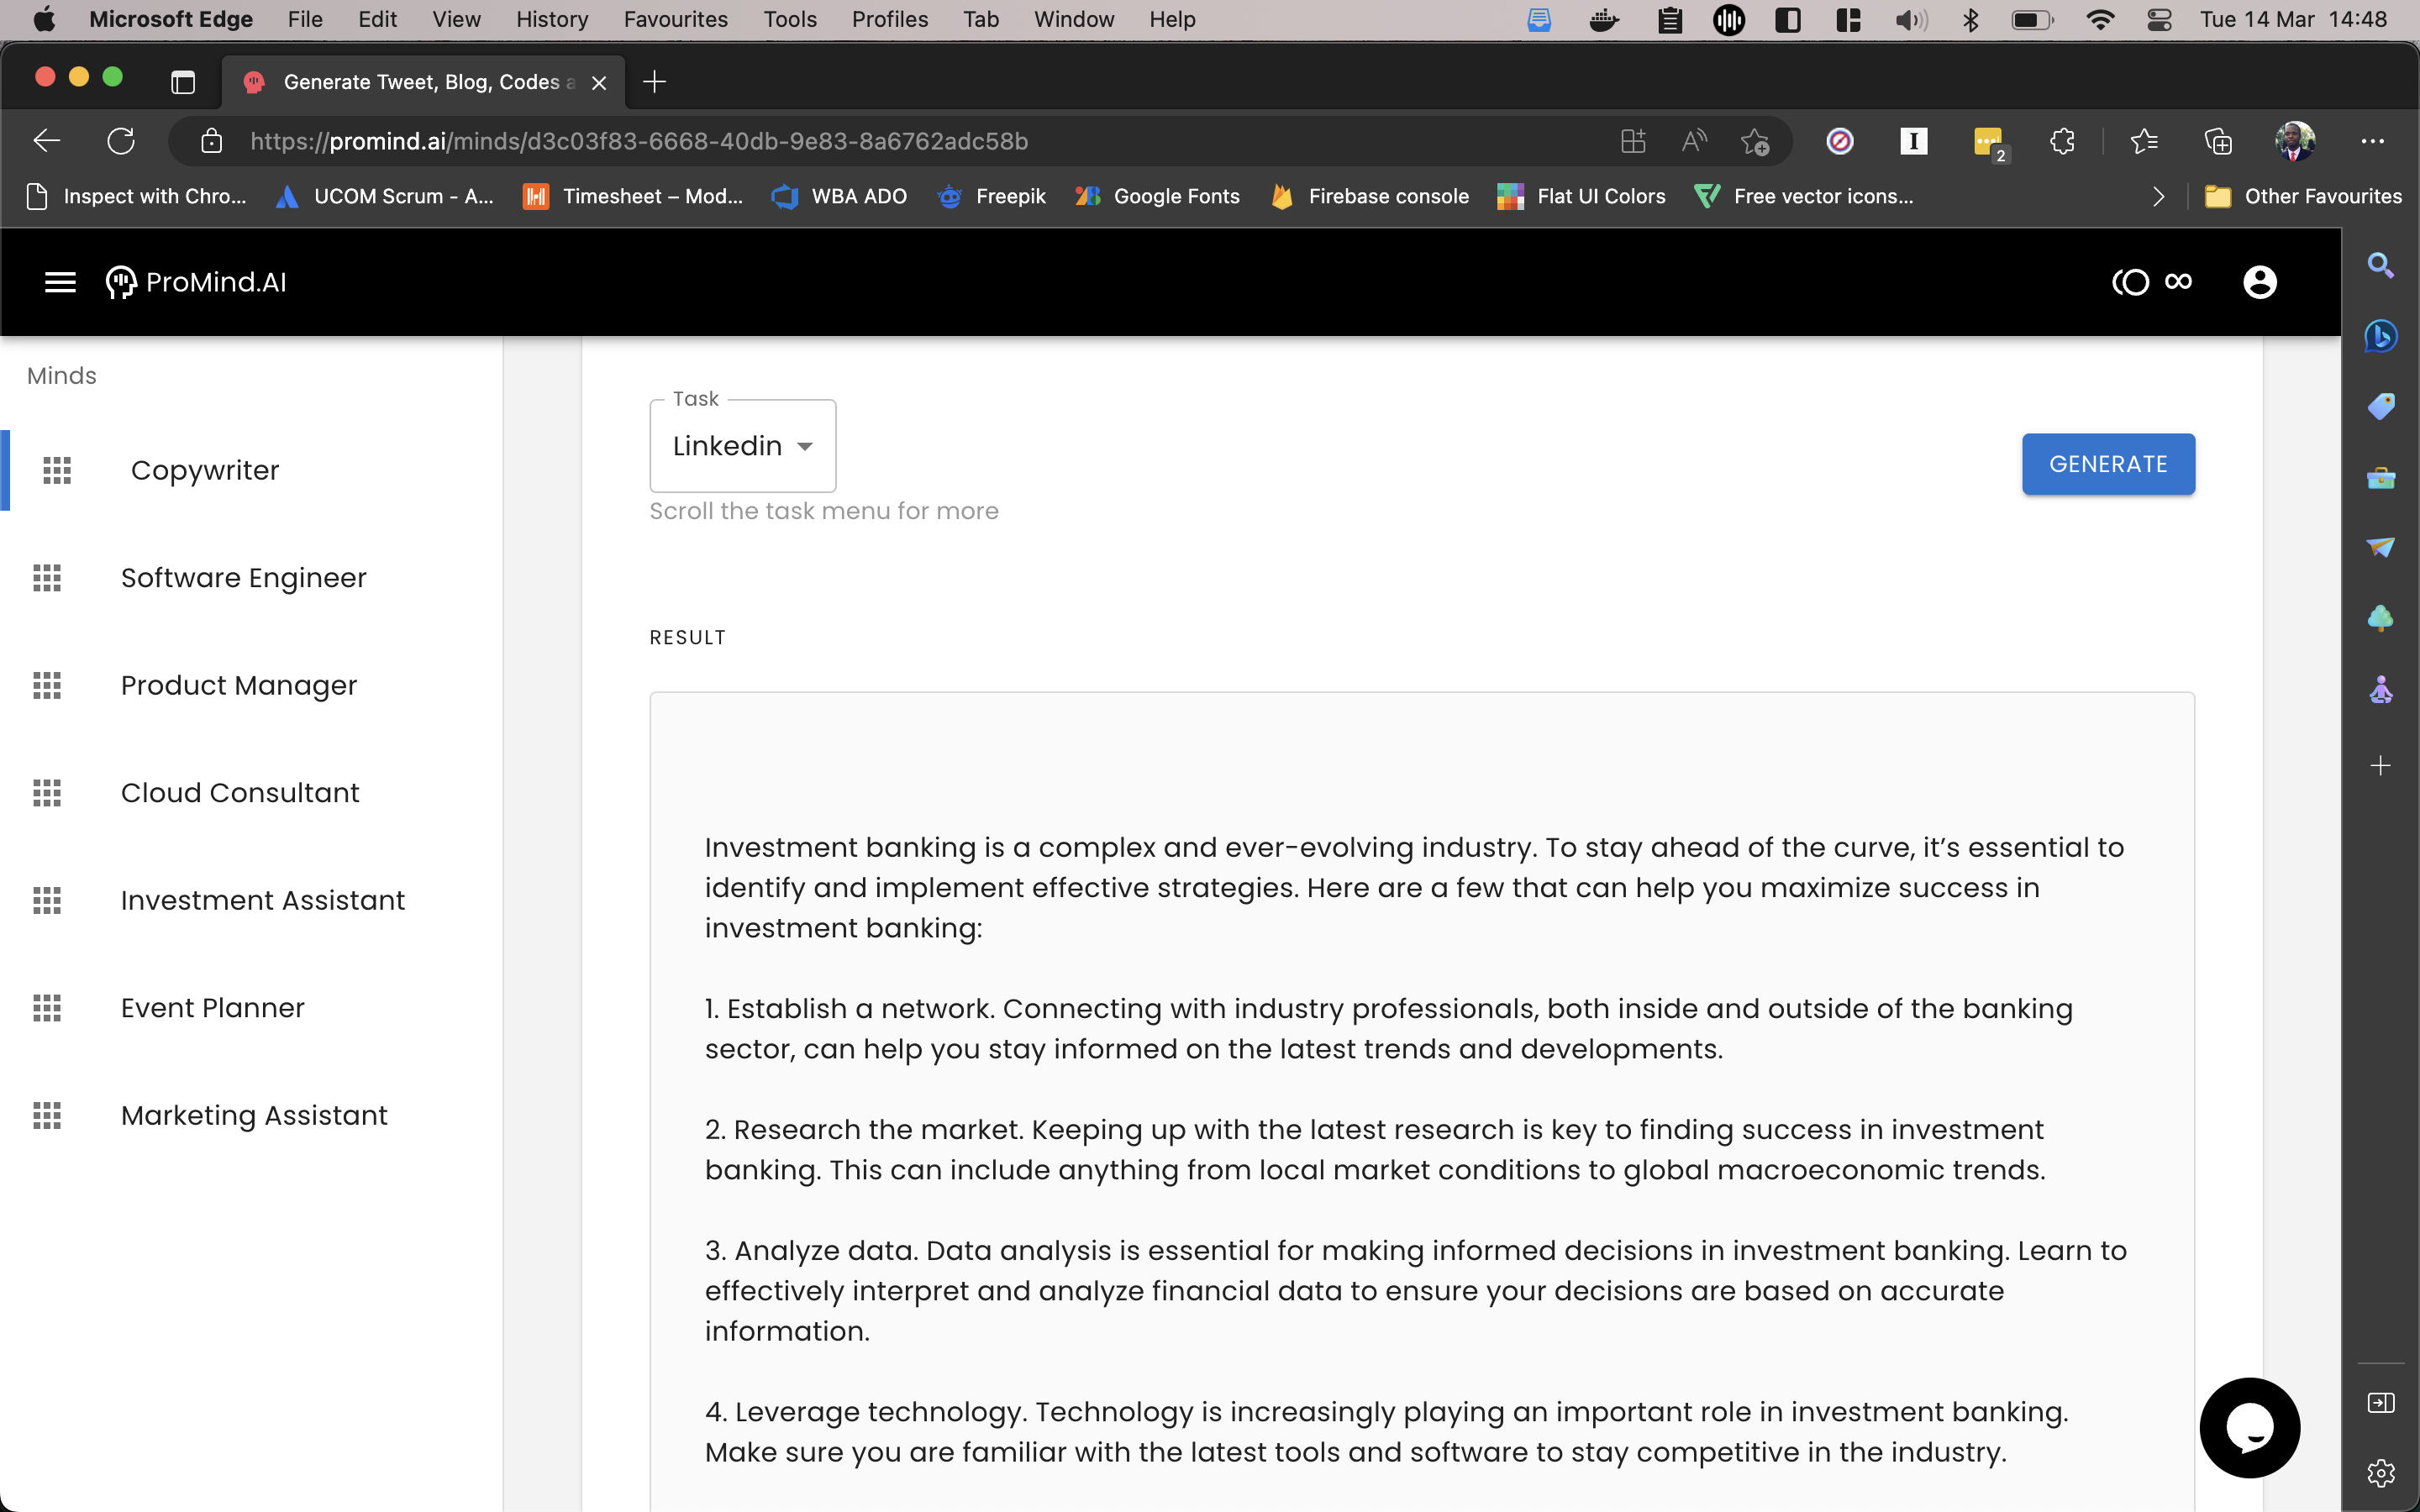Add this page to favourites star

coord(1754,141)
